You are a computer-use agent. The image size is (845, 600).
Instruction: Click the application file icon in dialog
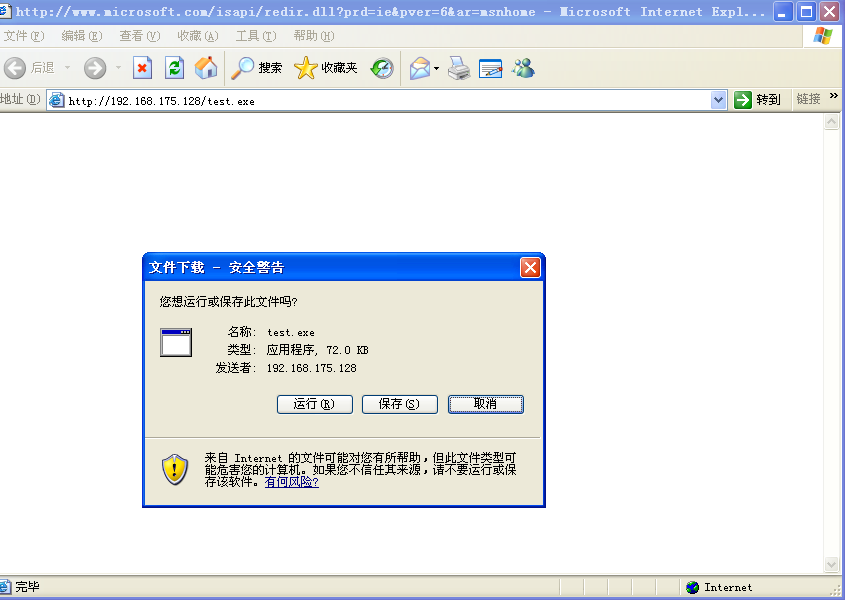click(x=176, y=342)
